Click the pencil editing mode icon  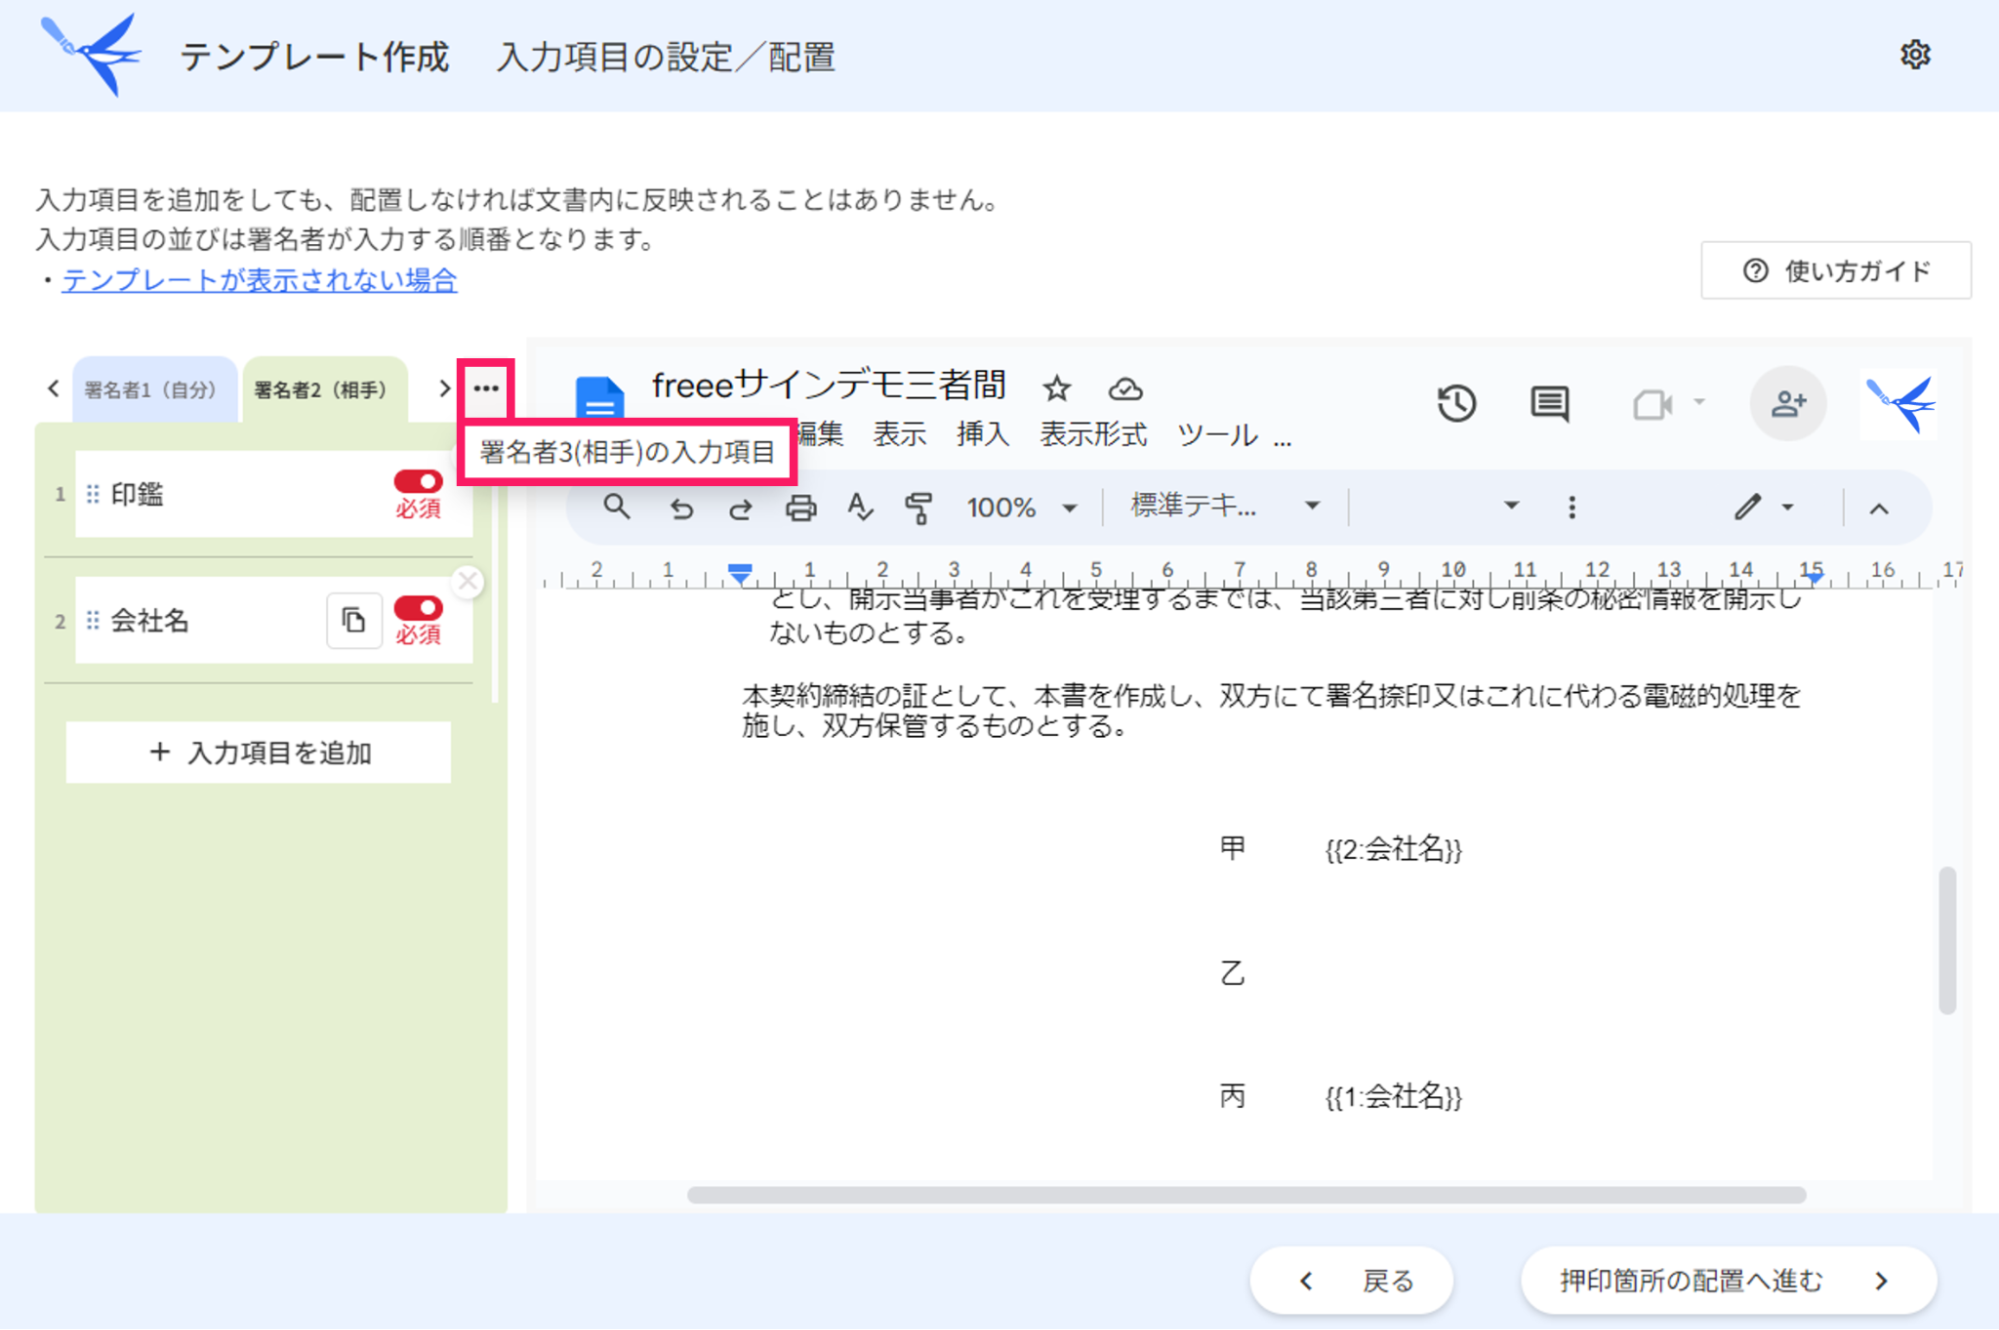point(1746,507)
